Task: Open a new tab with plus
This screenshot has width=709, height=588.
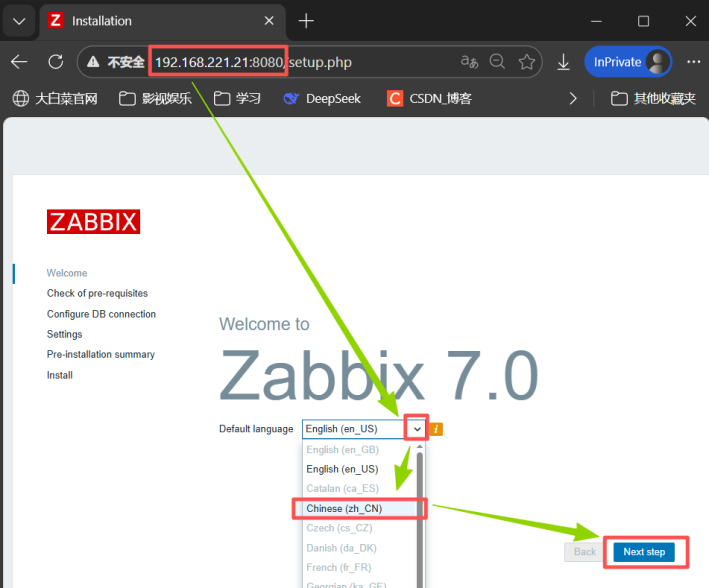Action: [x=306, y=21]
